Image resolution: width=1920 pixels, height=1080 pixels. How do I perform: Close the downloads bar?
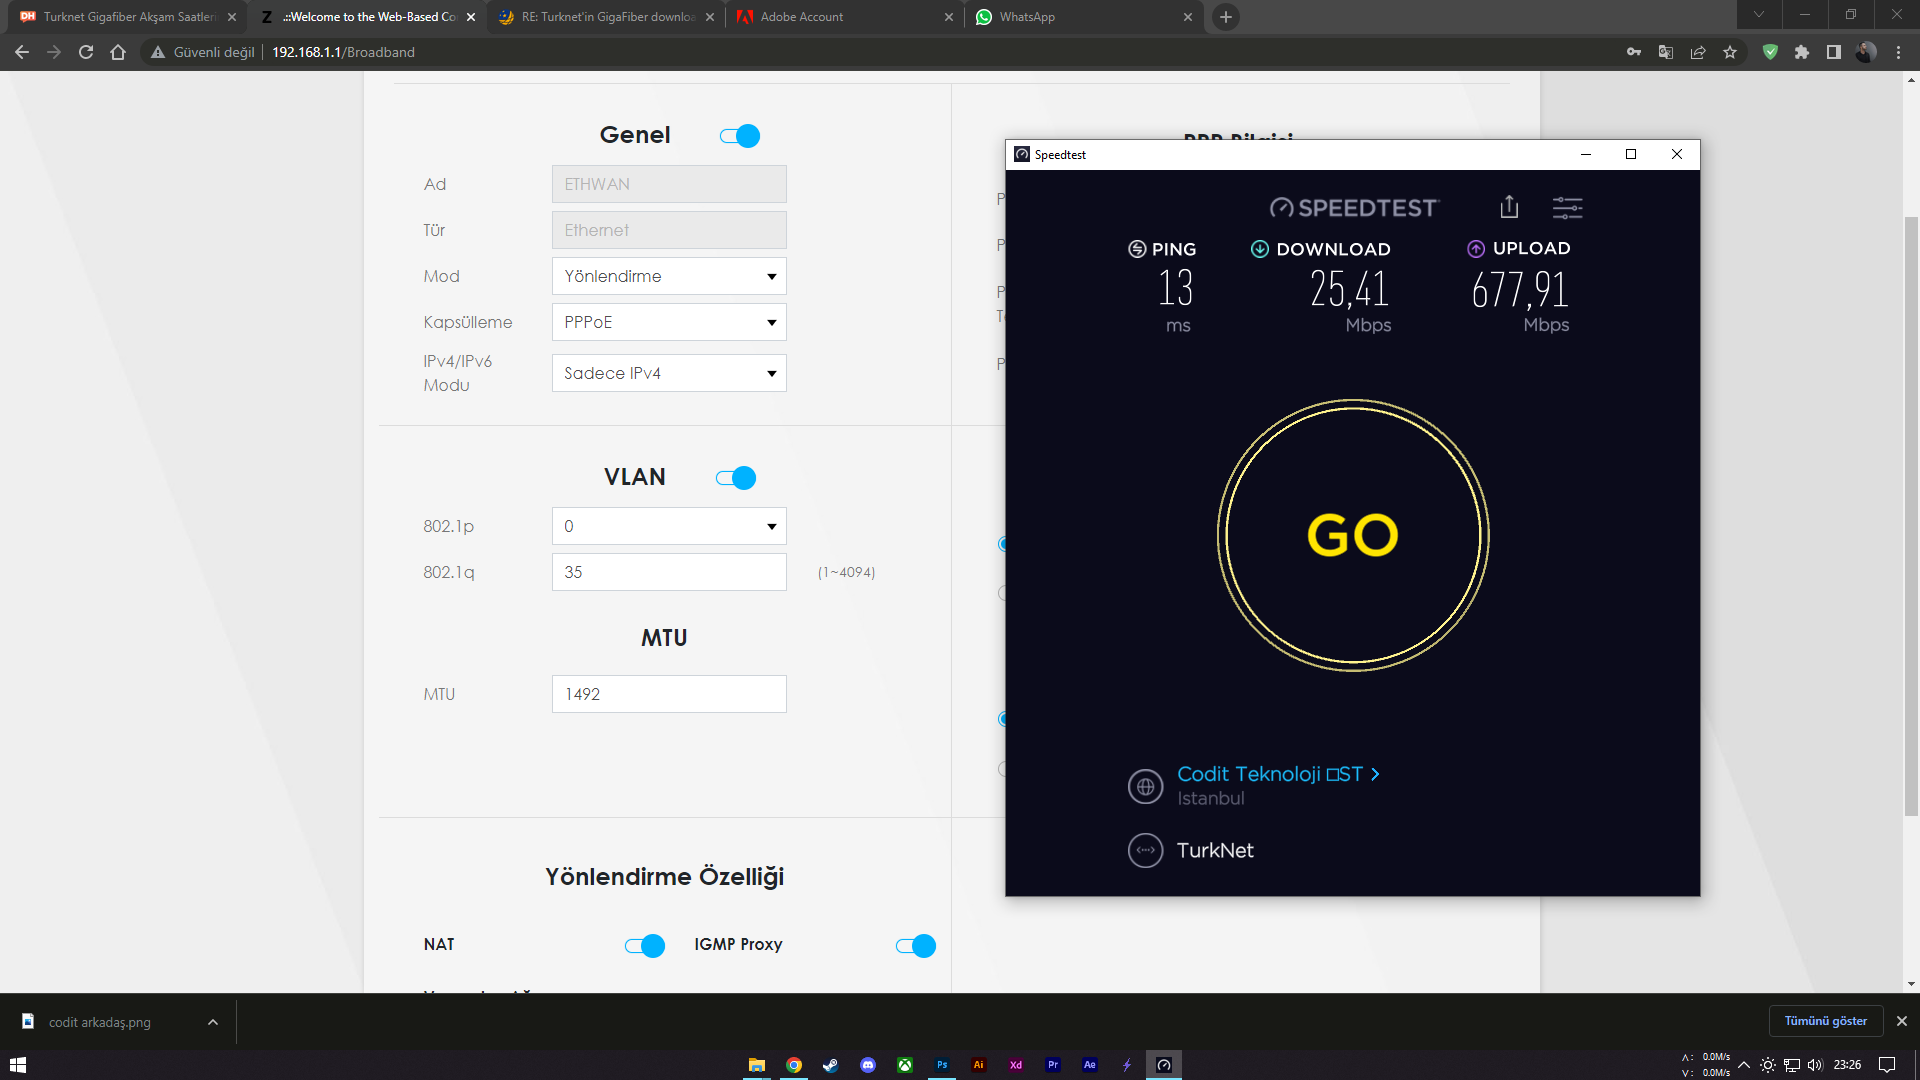1902,1021
